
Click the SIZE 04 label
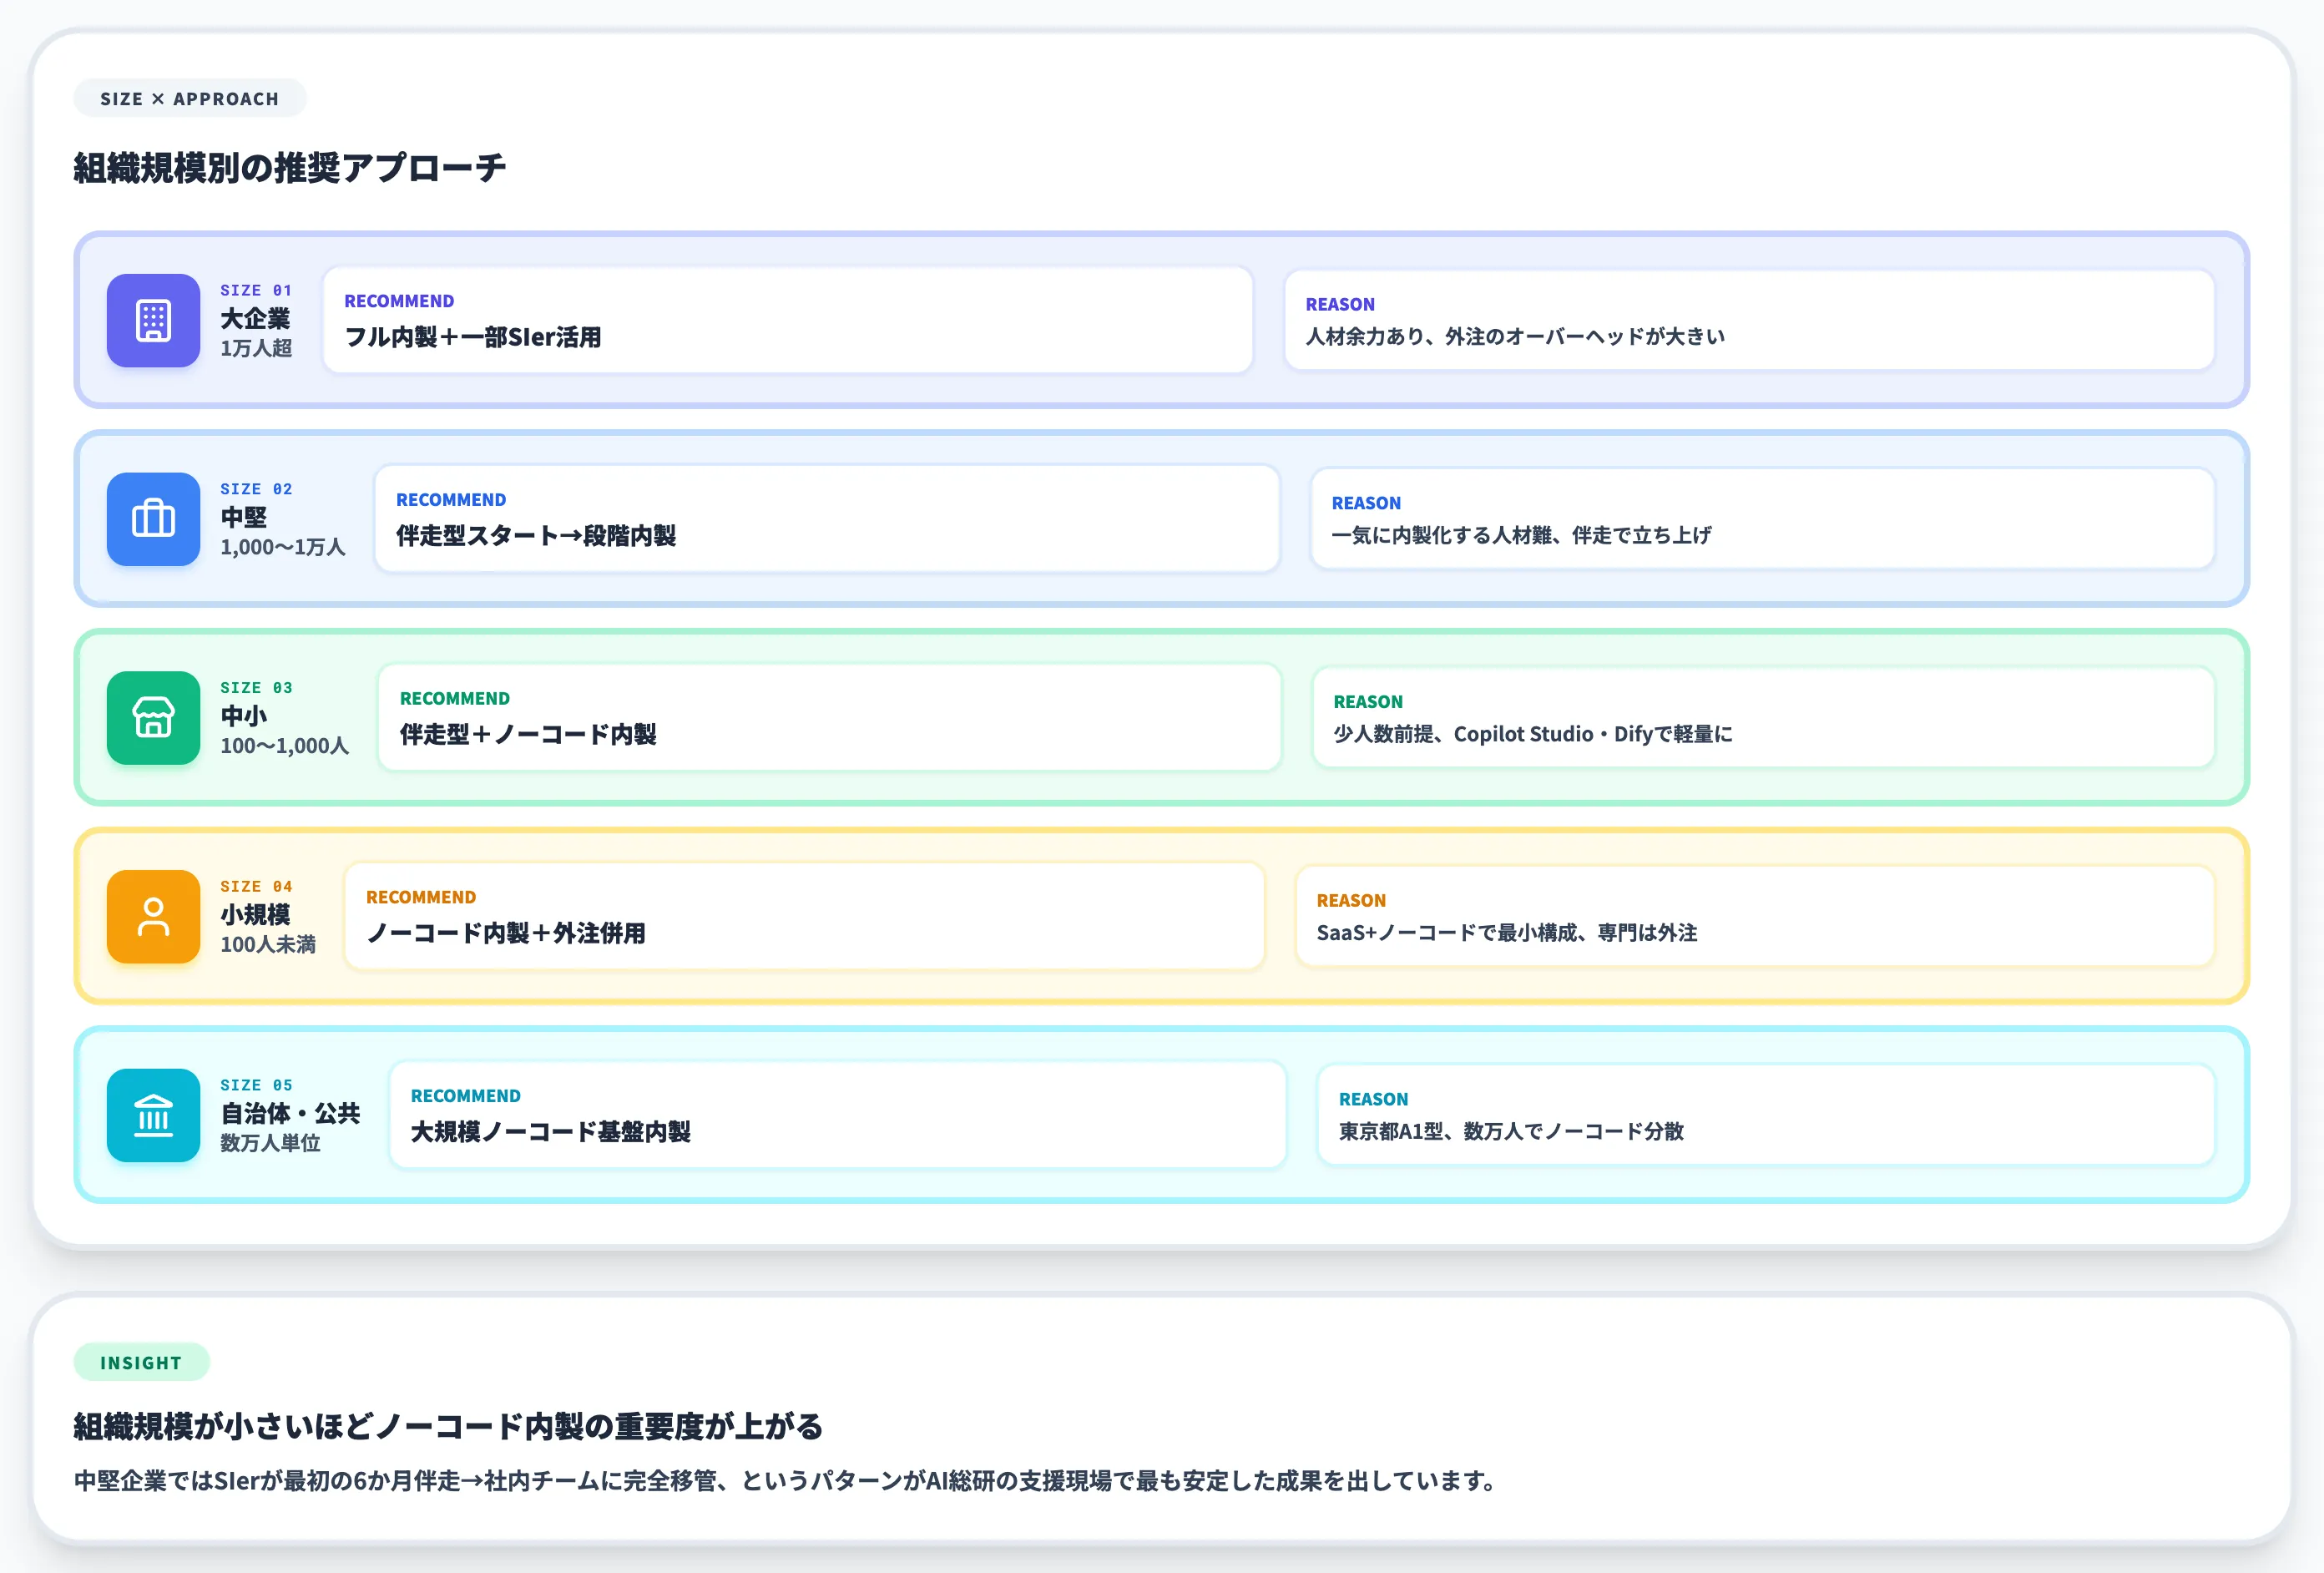(256, 886)
